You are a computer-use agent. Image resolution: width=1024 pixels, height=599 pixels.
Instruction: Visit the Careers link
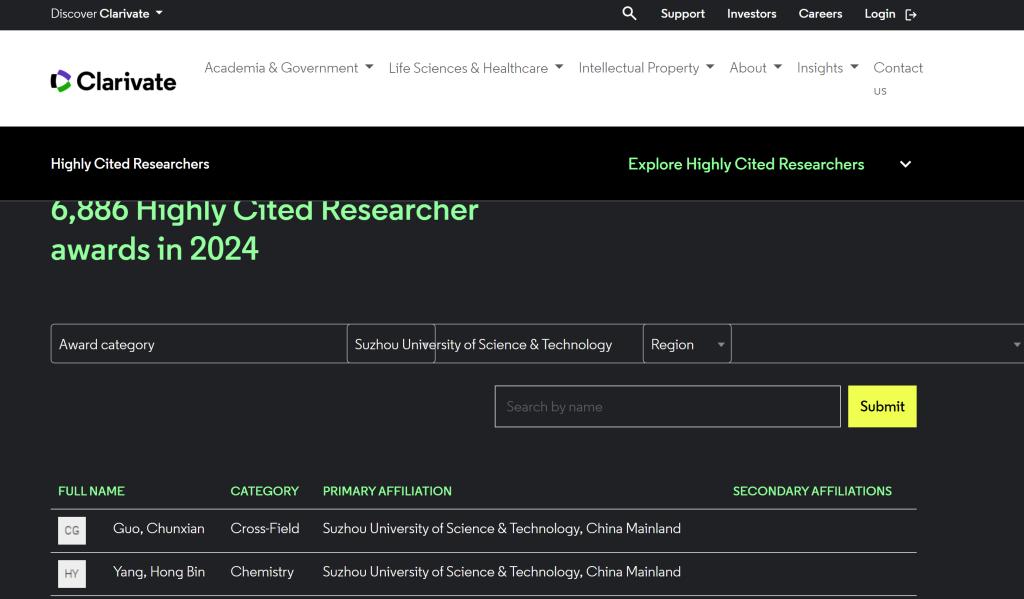pyautogui.click(x=820, y=14)
